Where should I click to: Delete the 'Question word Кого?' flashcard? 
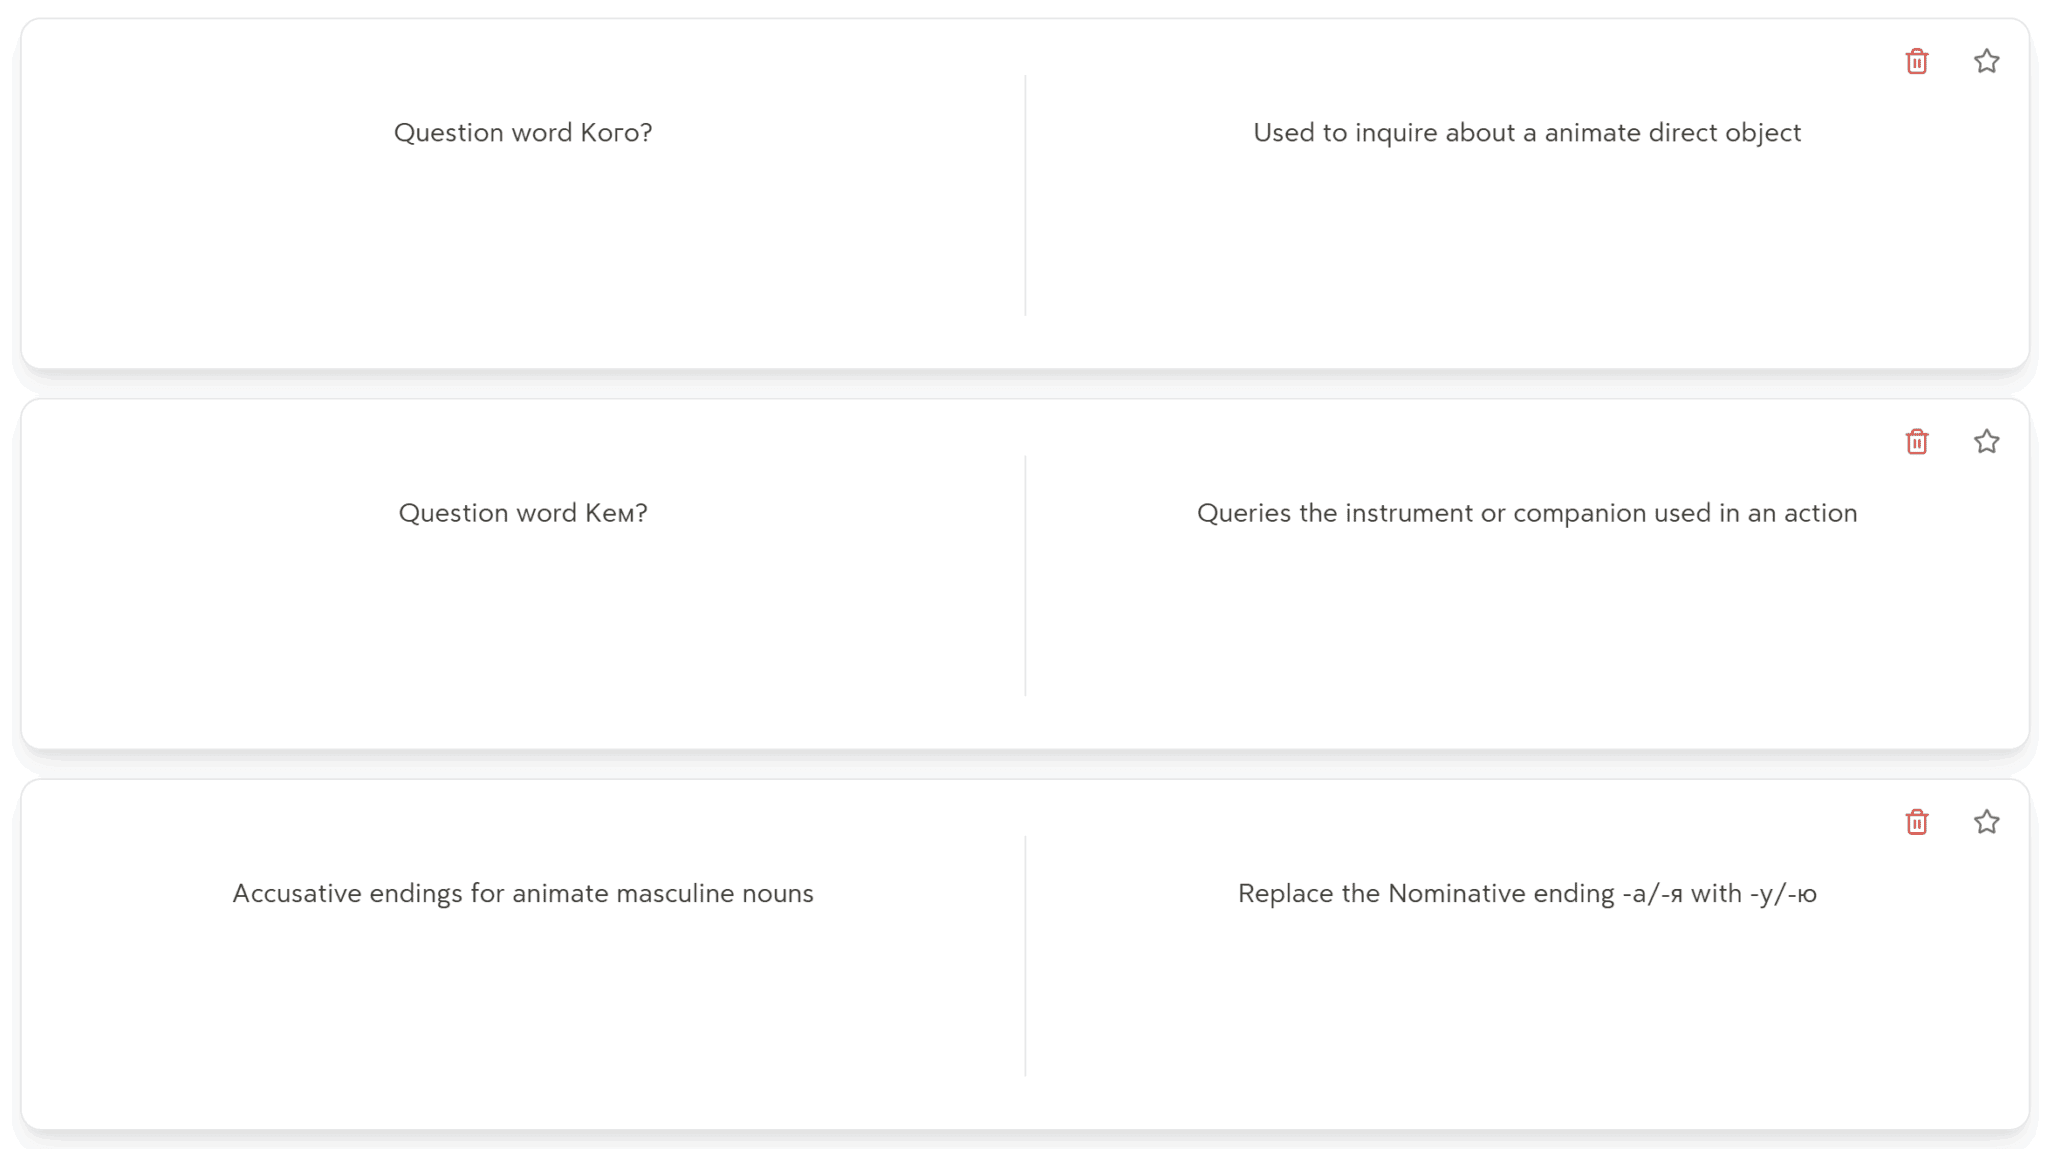coord(1916,62)
